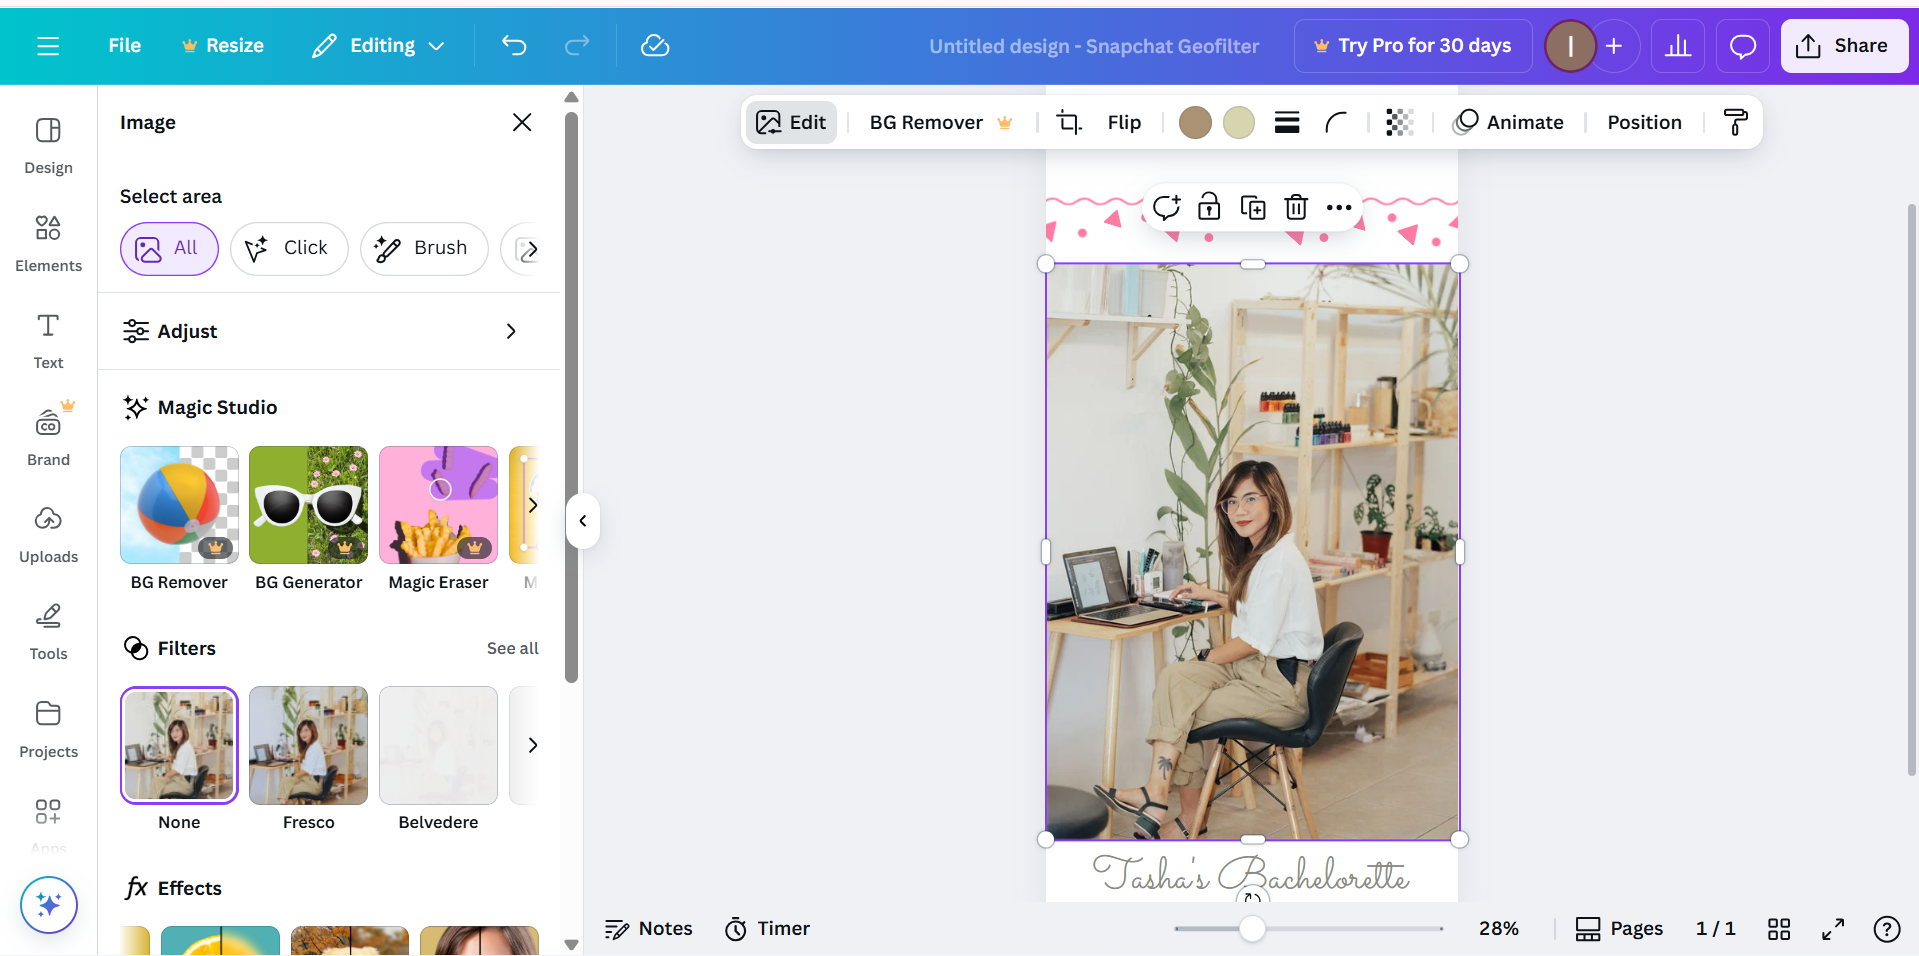Switch selection area to Click mode
Viewport: 1919px width, 956px height.
click(289, 248)
